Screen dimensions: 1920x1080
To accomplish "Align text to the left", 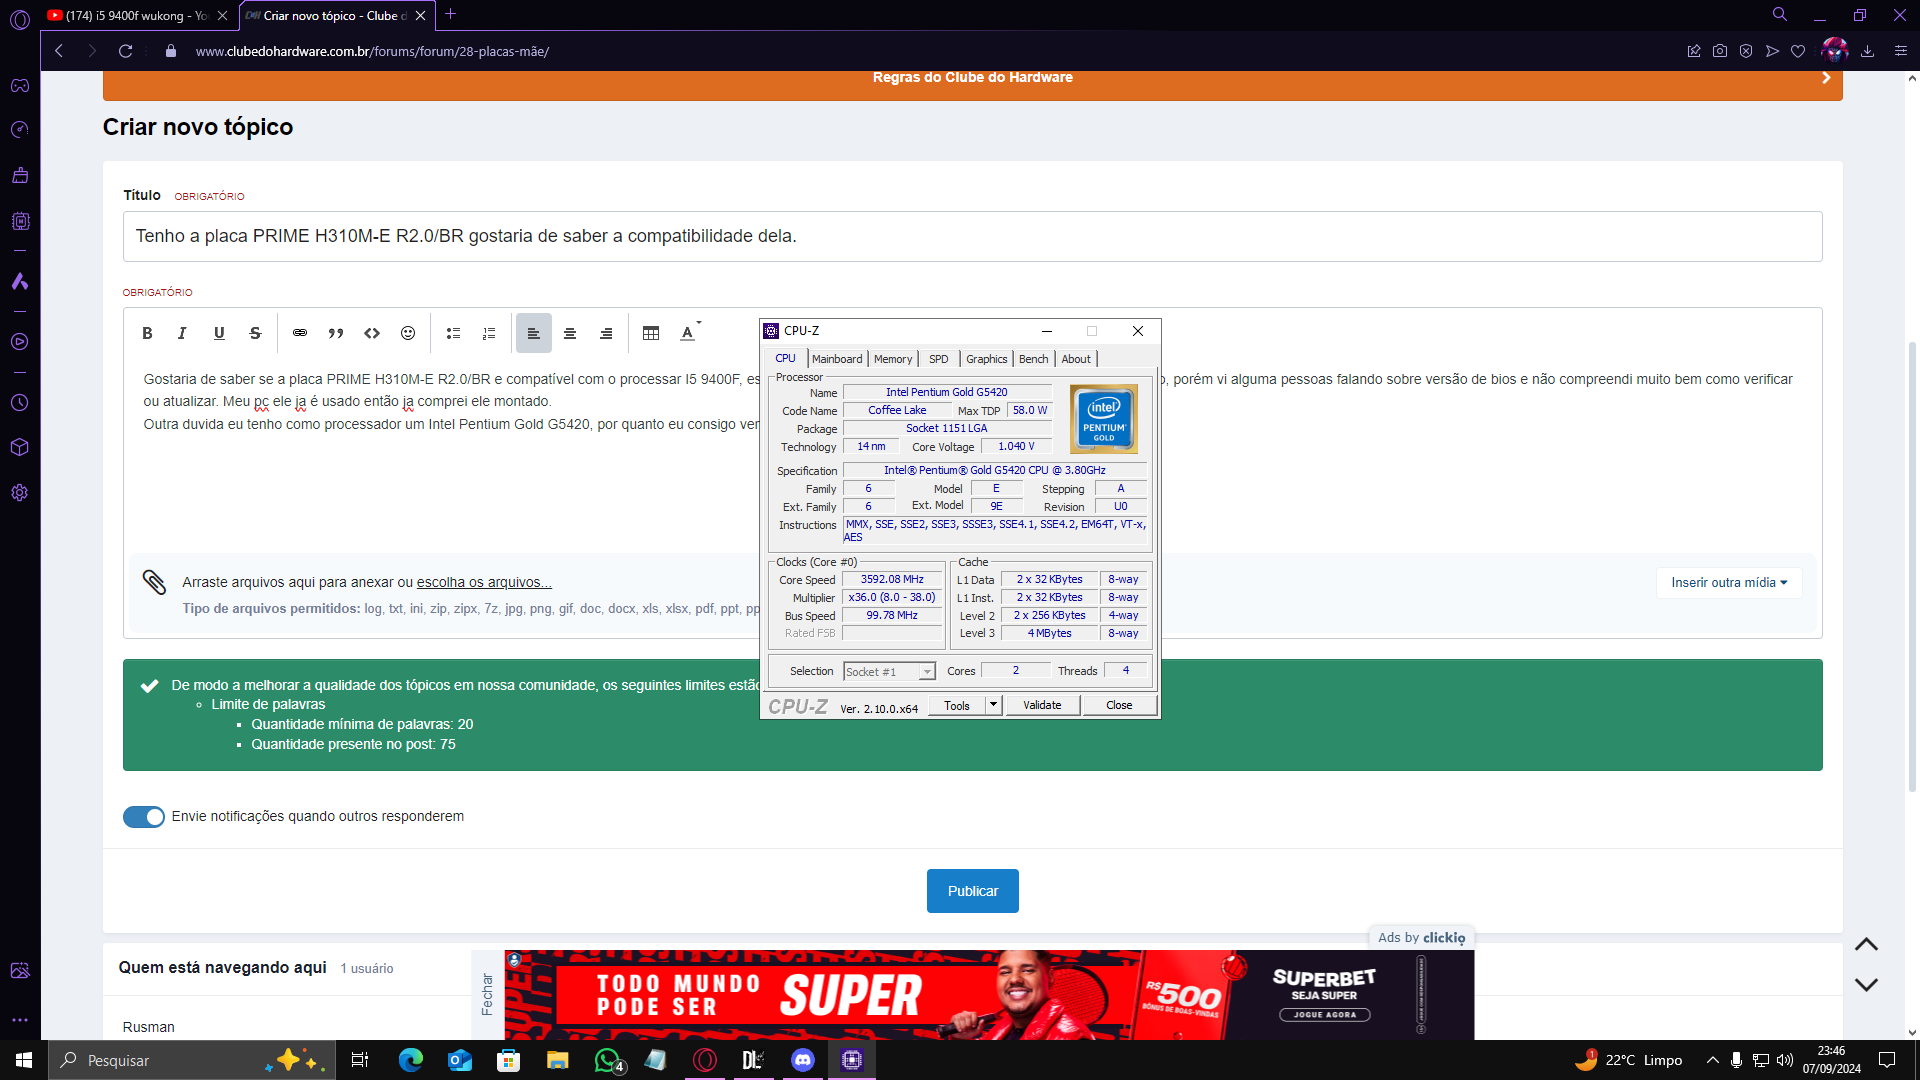I will coord(534,333).
